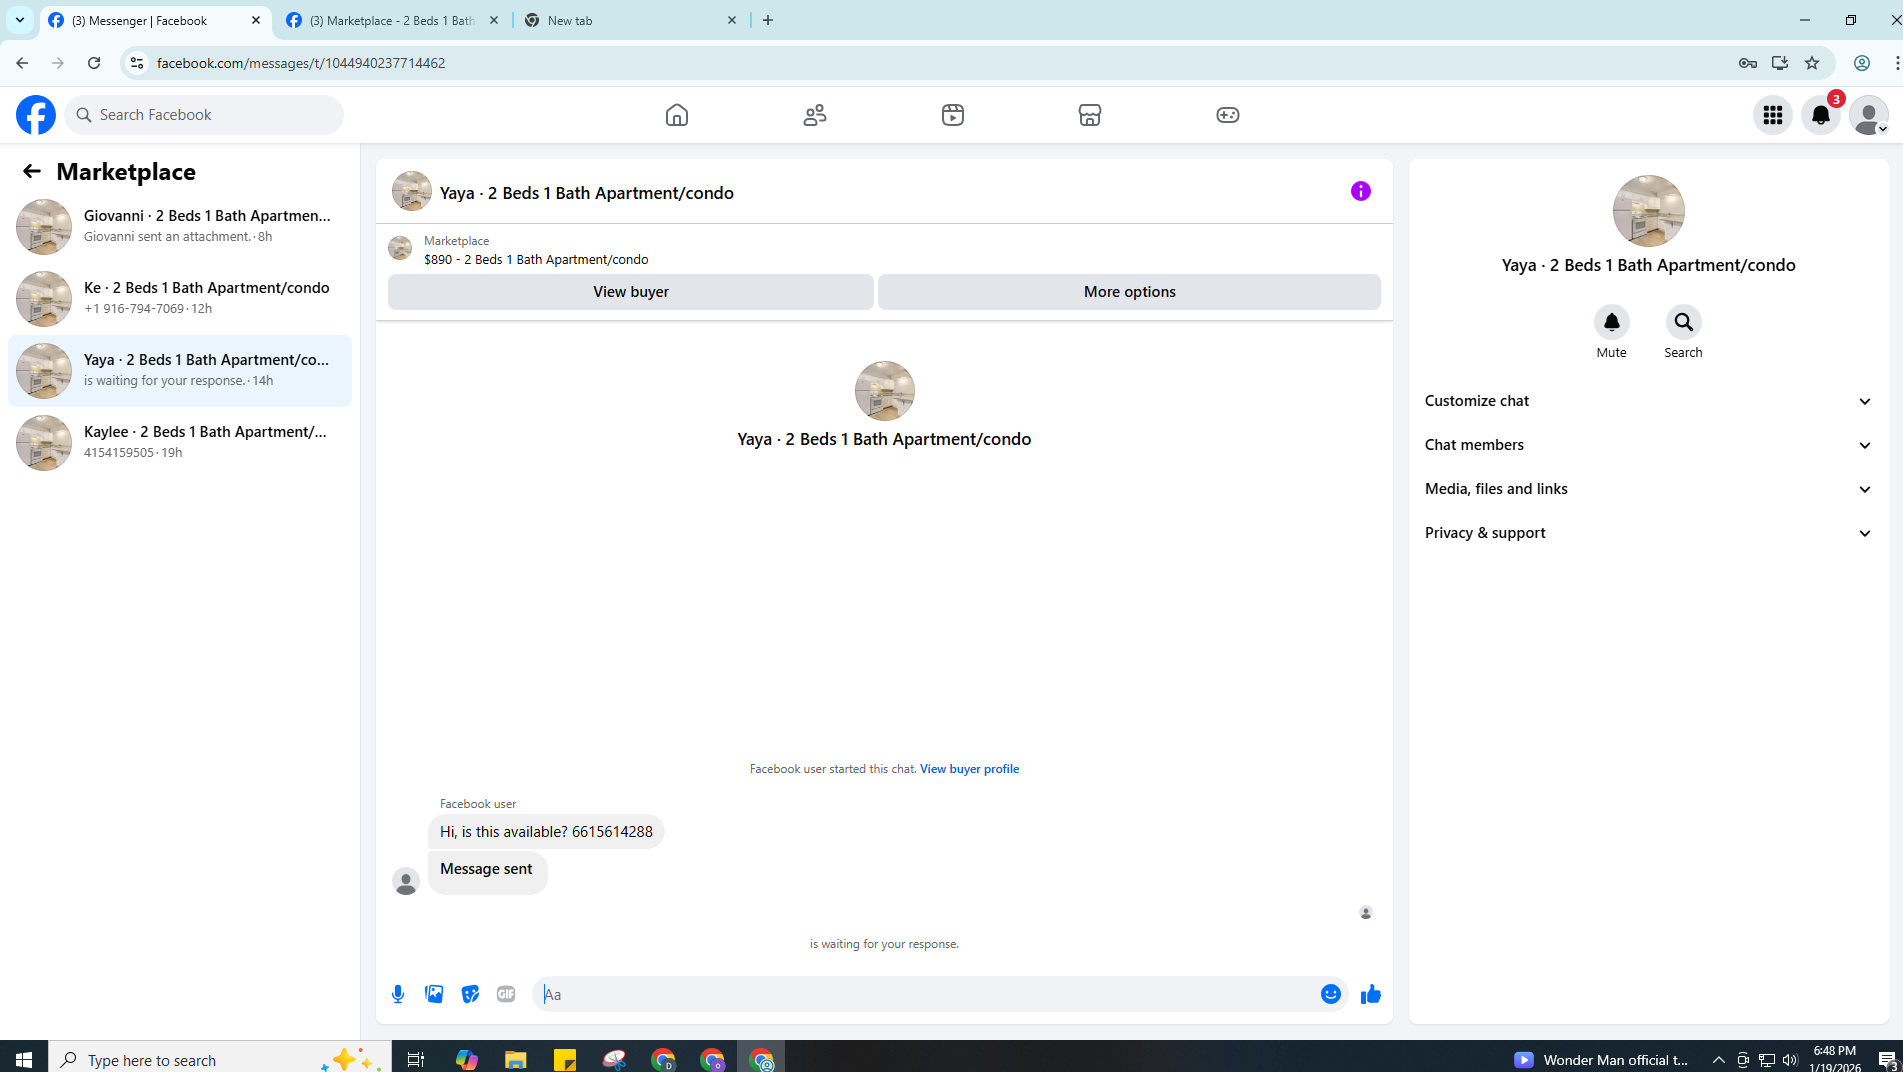Focus the Search Facebook input field
The height and width of the screenshot is (1072, 1903).
[205, 115]
